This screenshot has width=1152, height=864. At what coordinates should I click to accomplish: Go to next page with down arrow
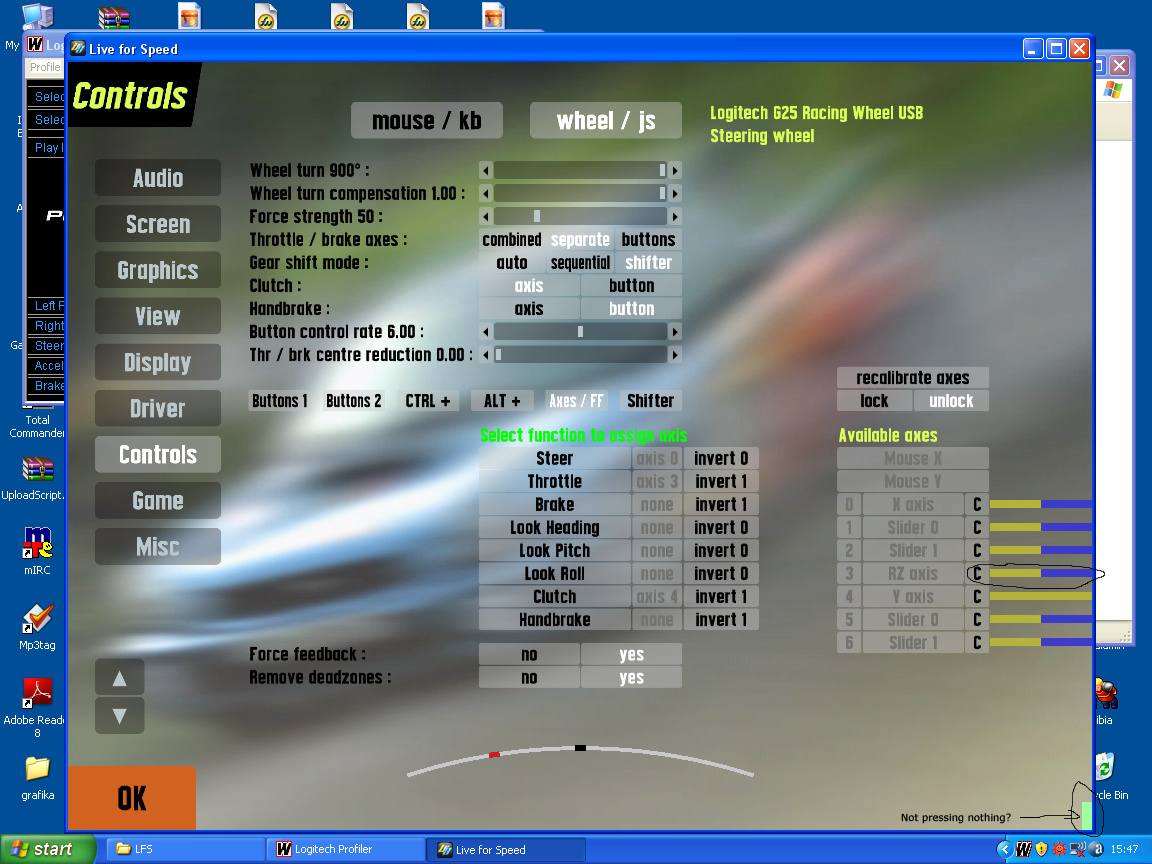tap(119, 716)
